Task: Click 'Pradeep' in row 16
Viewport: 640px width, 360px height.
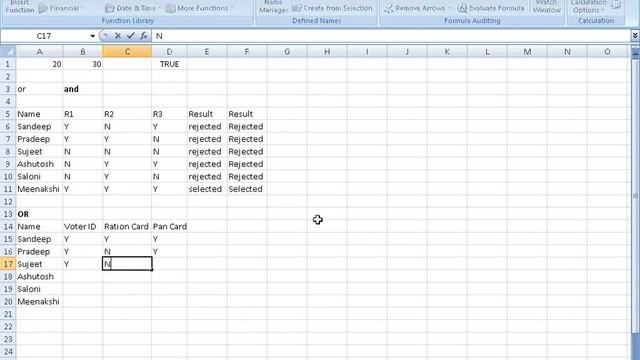Action: pyautogui.click(x=39, y=251)
